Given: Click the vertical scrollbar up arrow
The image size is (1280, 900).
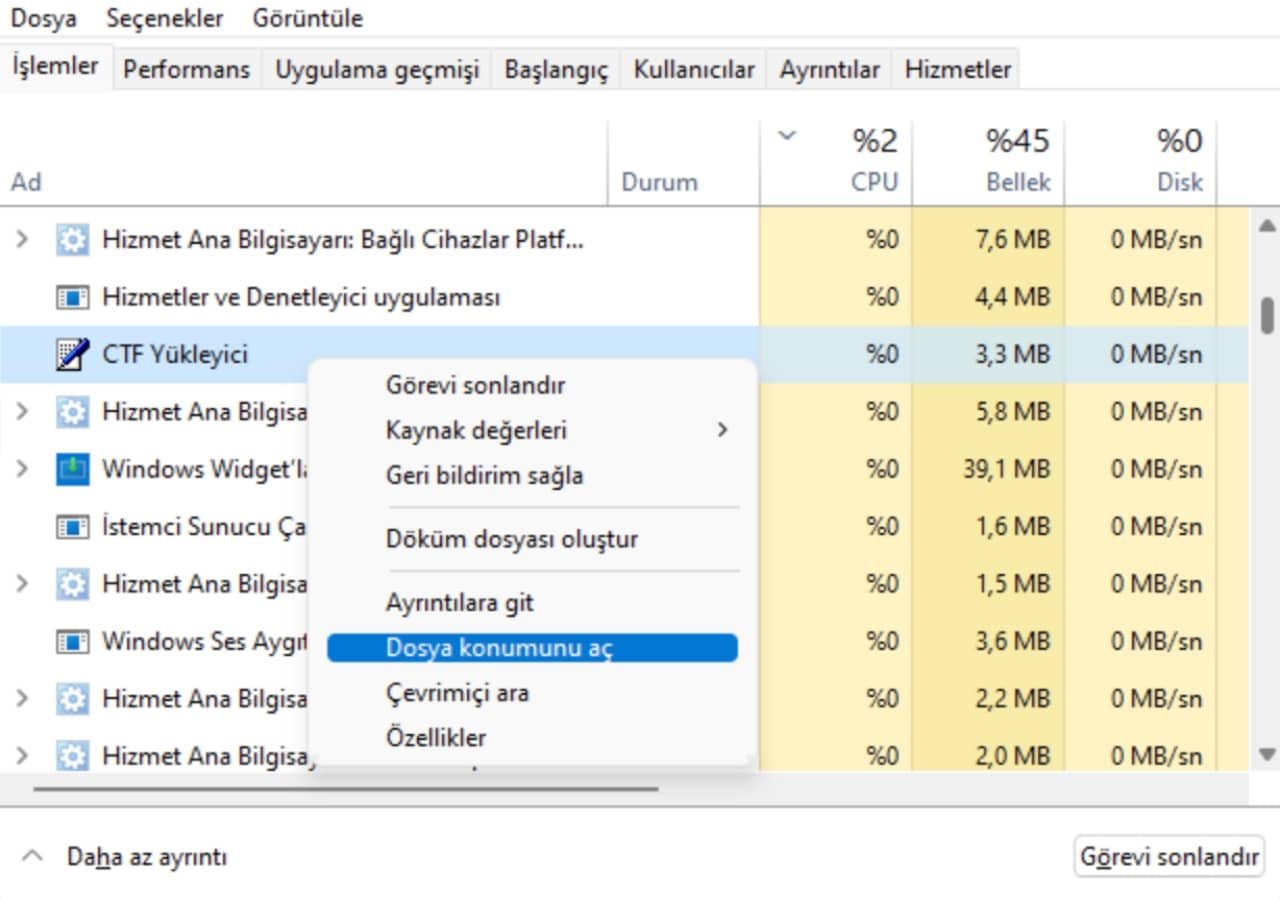Looking at the screenshot, I should click(1268, 225).
